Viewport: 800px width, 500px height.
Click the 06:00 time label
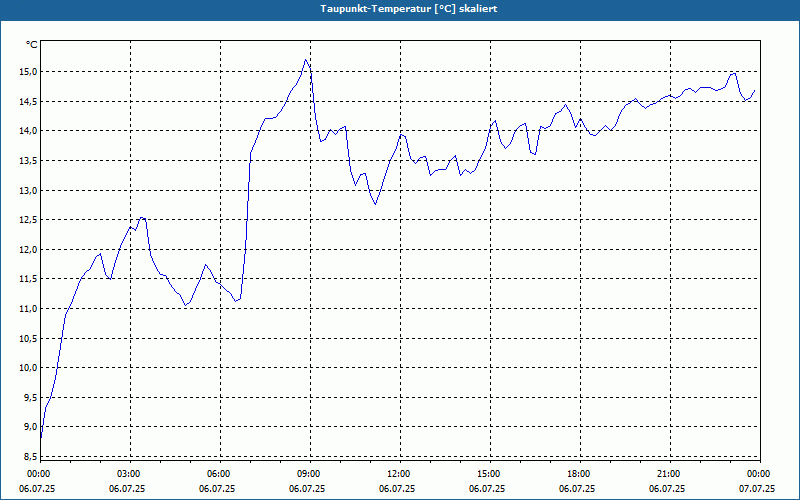(220, 474)
